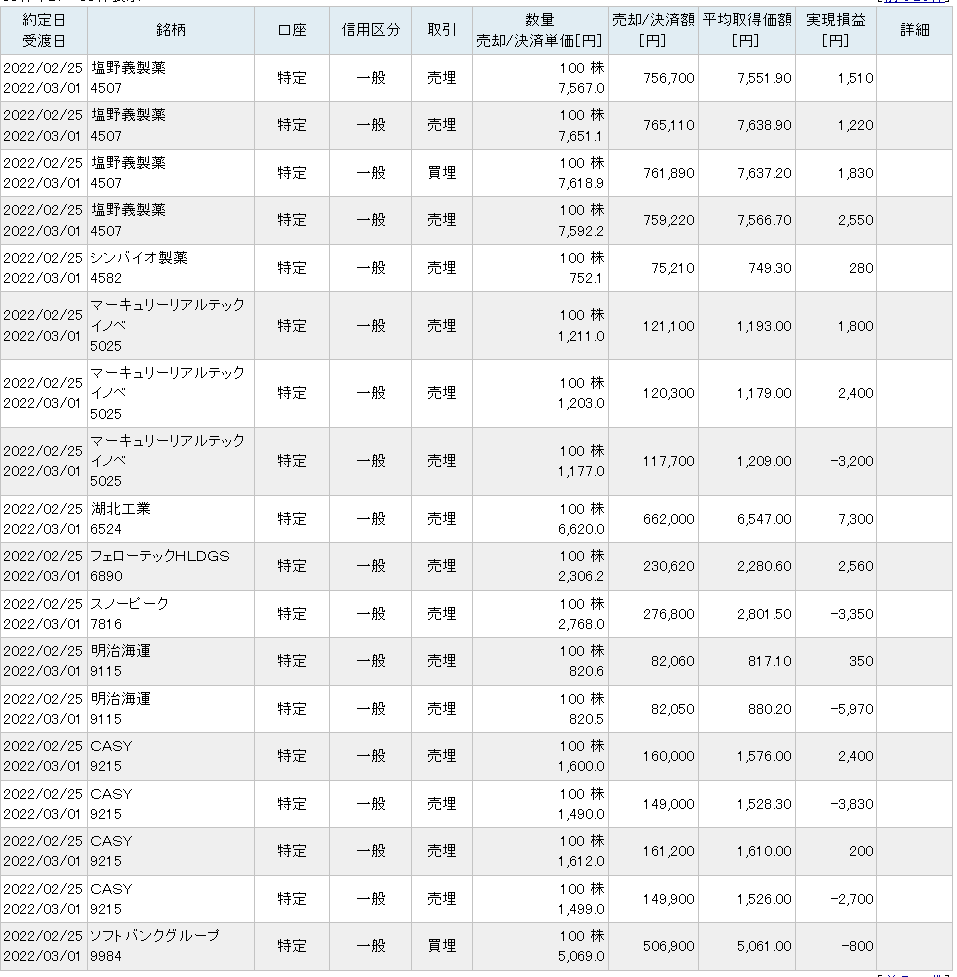This screenshot has width=957, height=977.
Task: Select the 1,830 realized profit cell
Action: pos(836,173)
